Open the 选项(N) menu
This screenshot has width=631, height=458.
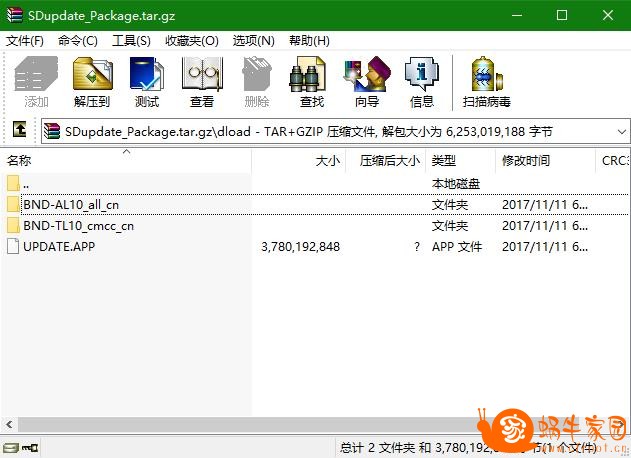[x=254, y=41]
